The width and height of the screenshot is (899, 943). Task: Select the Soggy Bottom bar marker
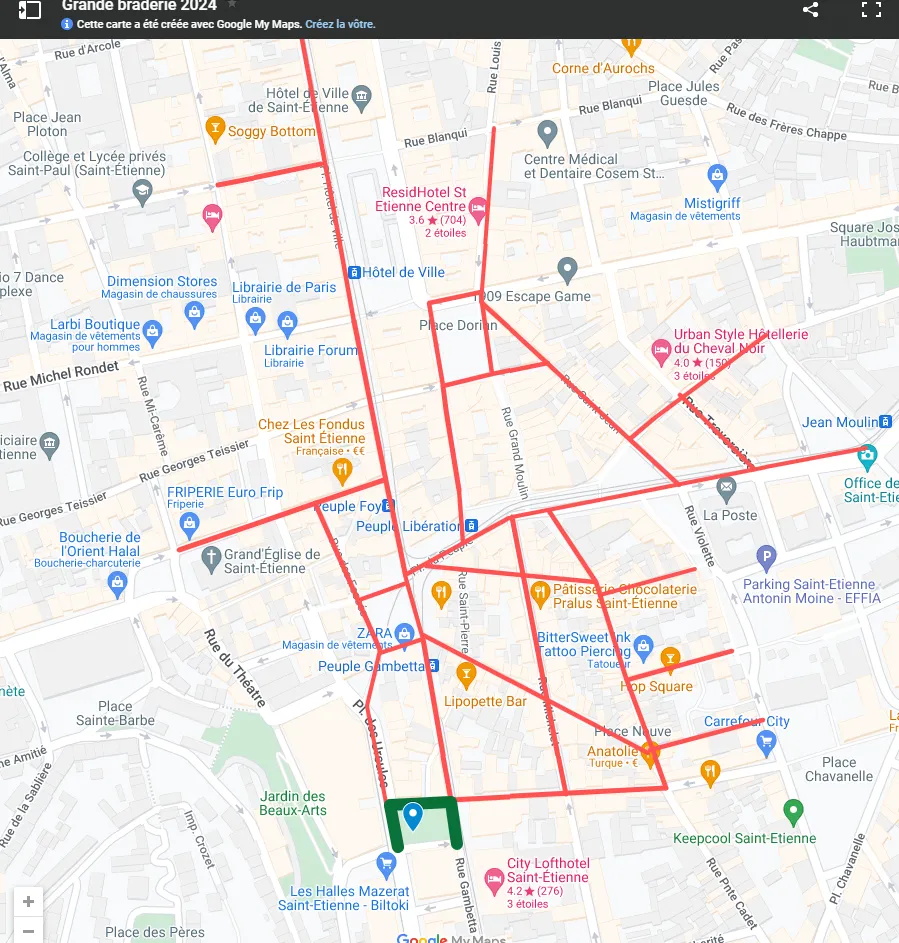(214, 129)
